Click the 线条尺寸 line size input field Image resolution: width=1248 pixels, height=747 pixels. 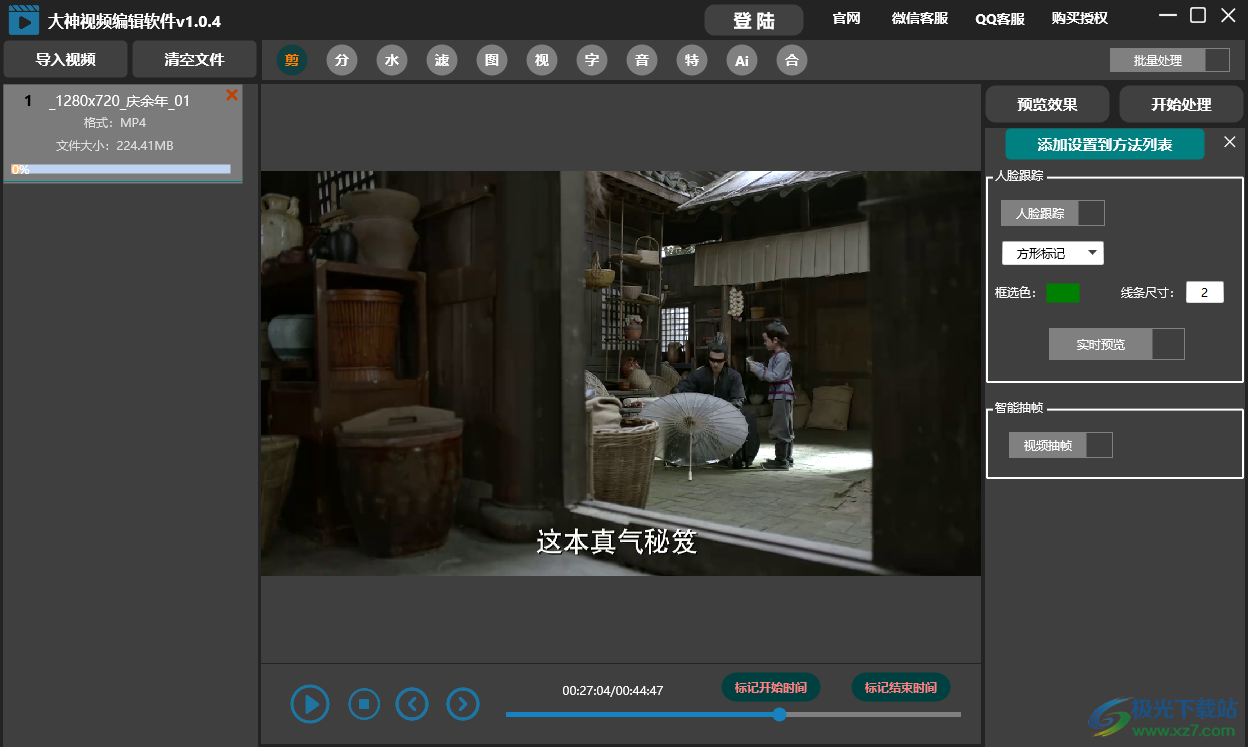pyautogui.click(x=1205, y=292)
